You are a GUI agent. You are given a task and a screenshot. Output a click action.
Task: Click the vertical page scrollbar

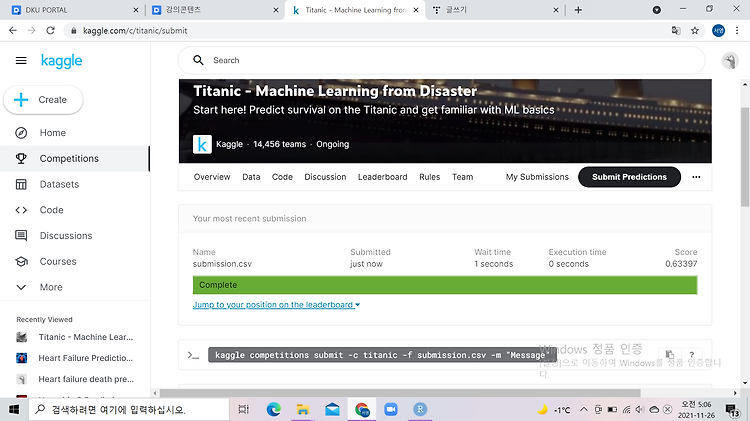[x=745, y=157]
